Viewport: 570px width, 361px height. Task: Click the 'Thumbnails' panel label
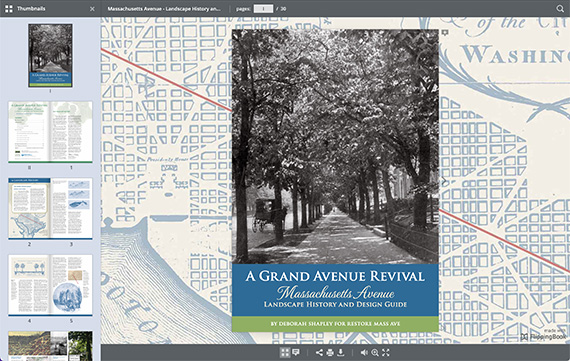(31, 8)
